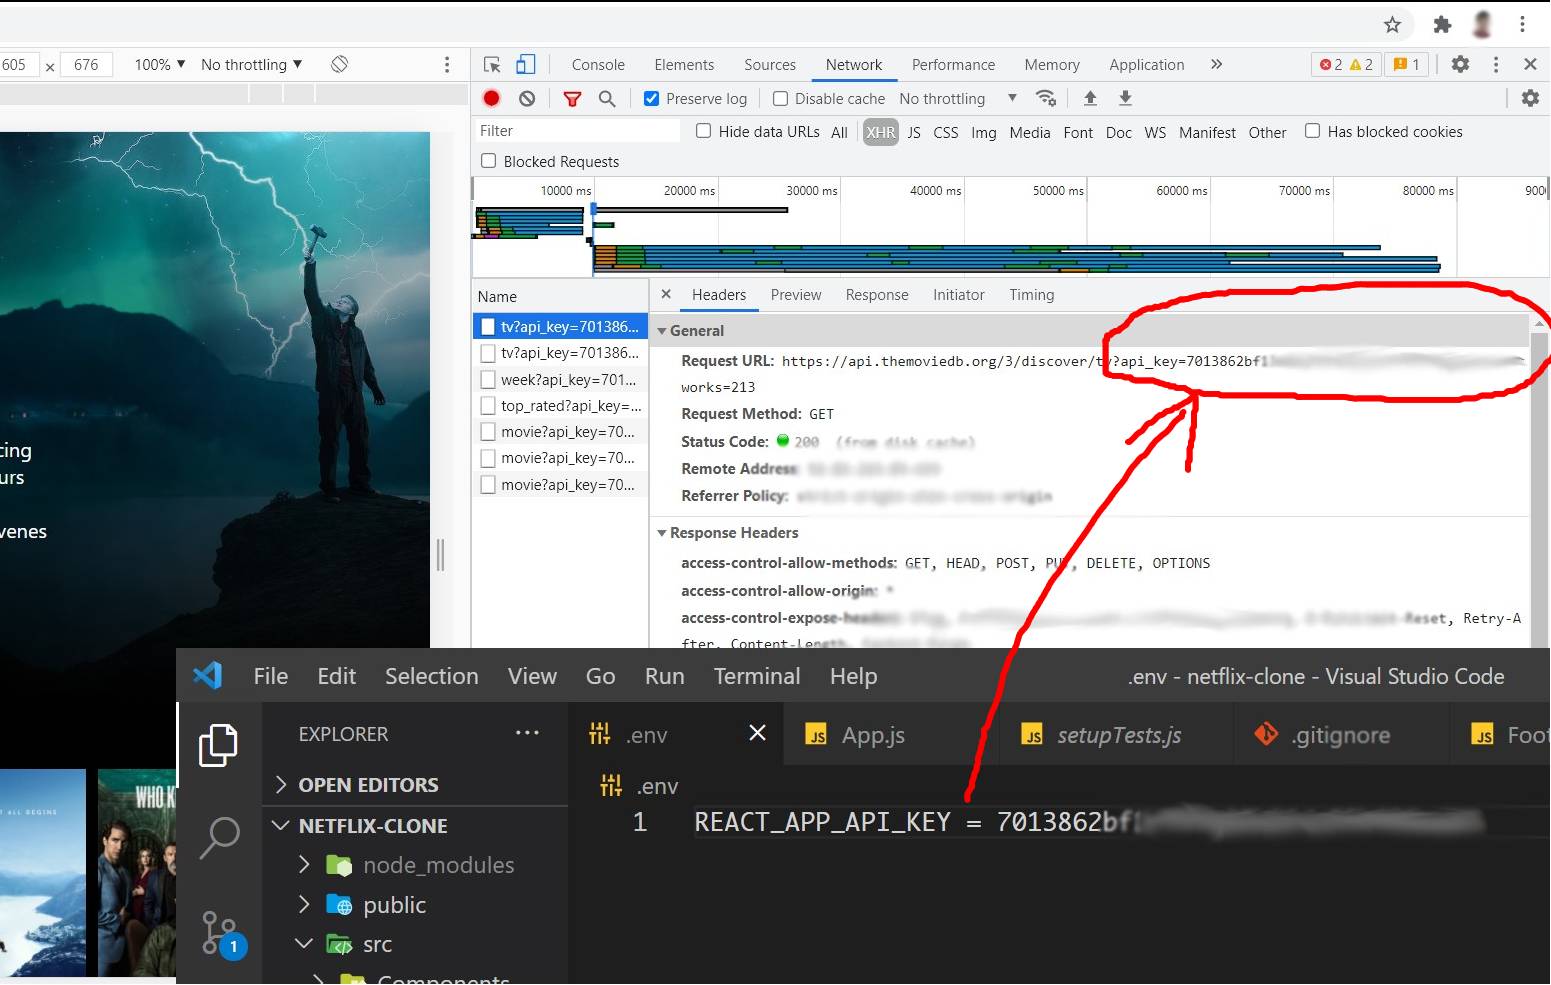Screen dimensions: 1551x985
Task: Open DevTools network throttling dropdown
Action: (958, 98)
